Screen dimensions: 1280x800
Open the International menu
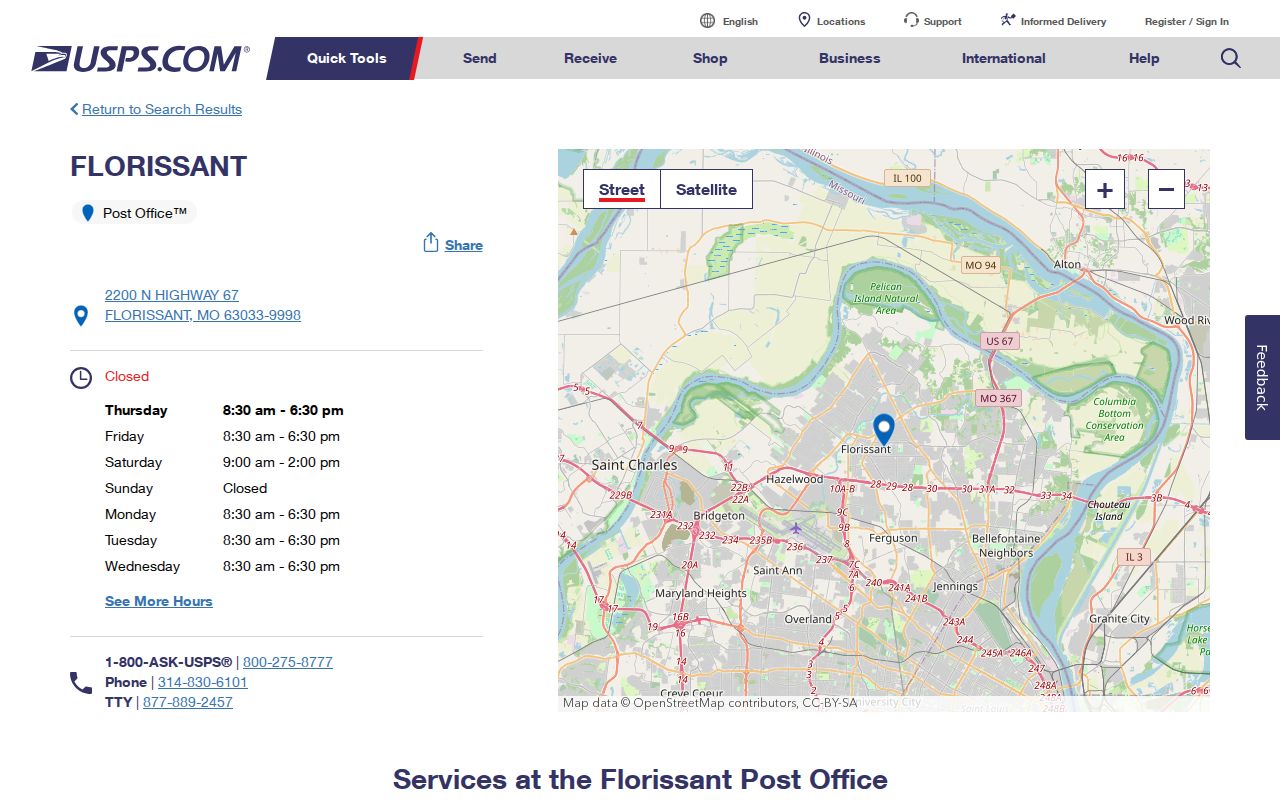[x=1004, y=58]
